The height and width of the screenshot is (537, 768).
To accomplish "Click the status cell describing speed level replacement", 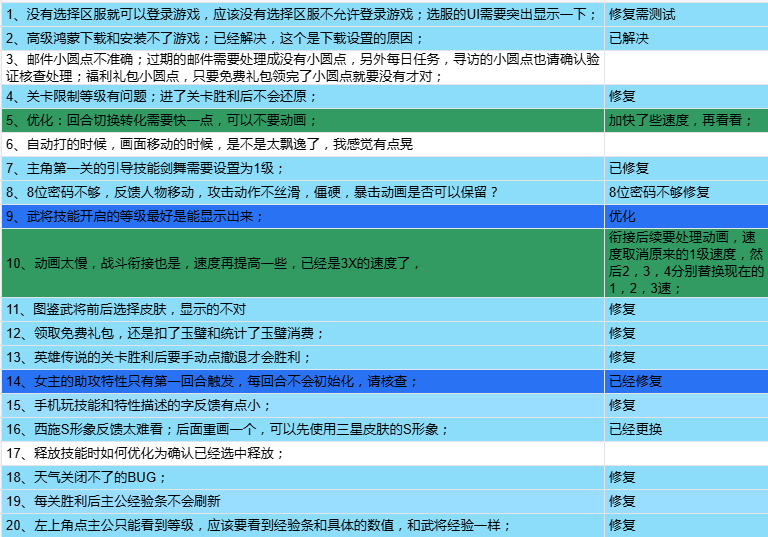I will [x=686, y=263].
